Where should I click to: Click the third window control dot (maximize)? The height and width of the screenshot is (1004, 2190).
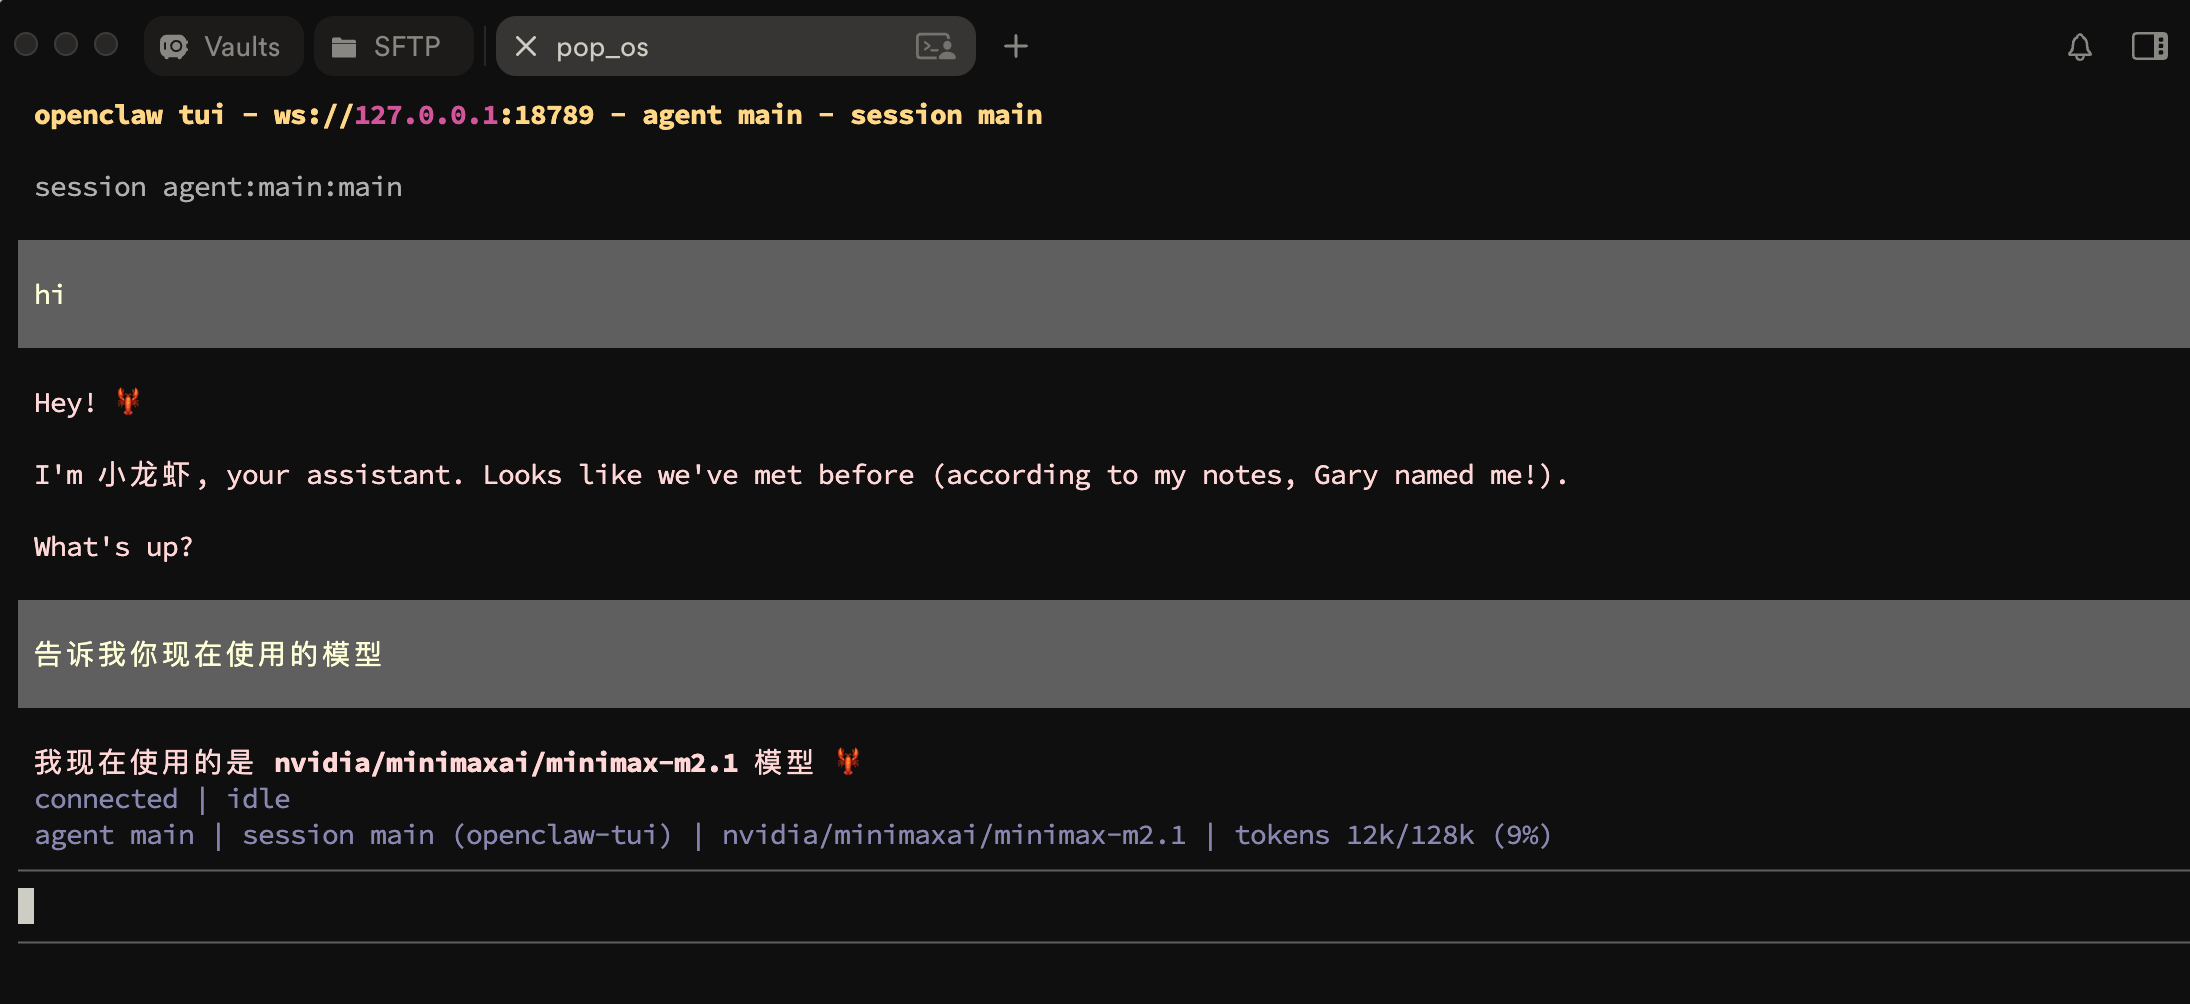pos(106,45)
